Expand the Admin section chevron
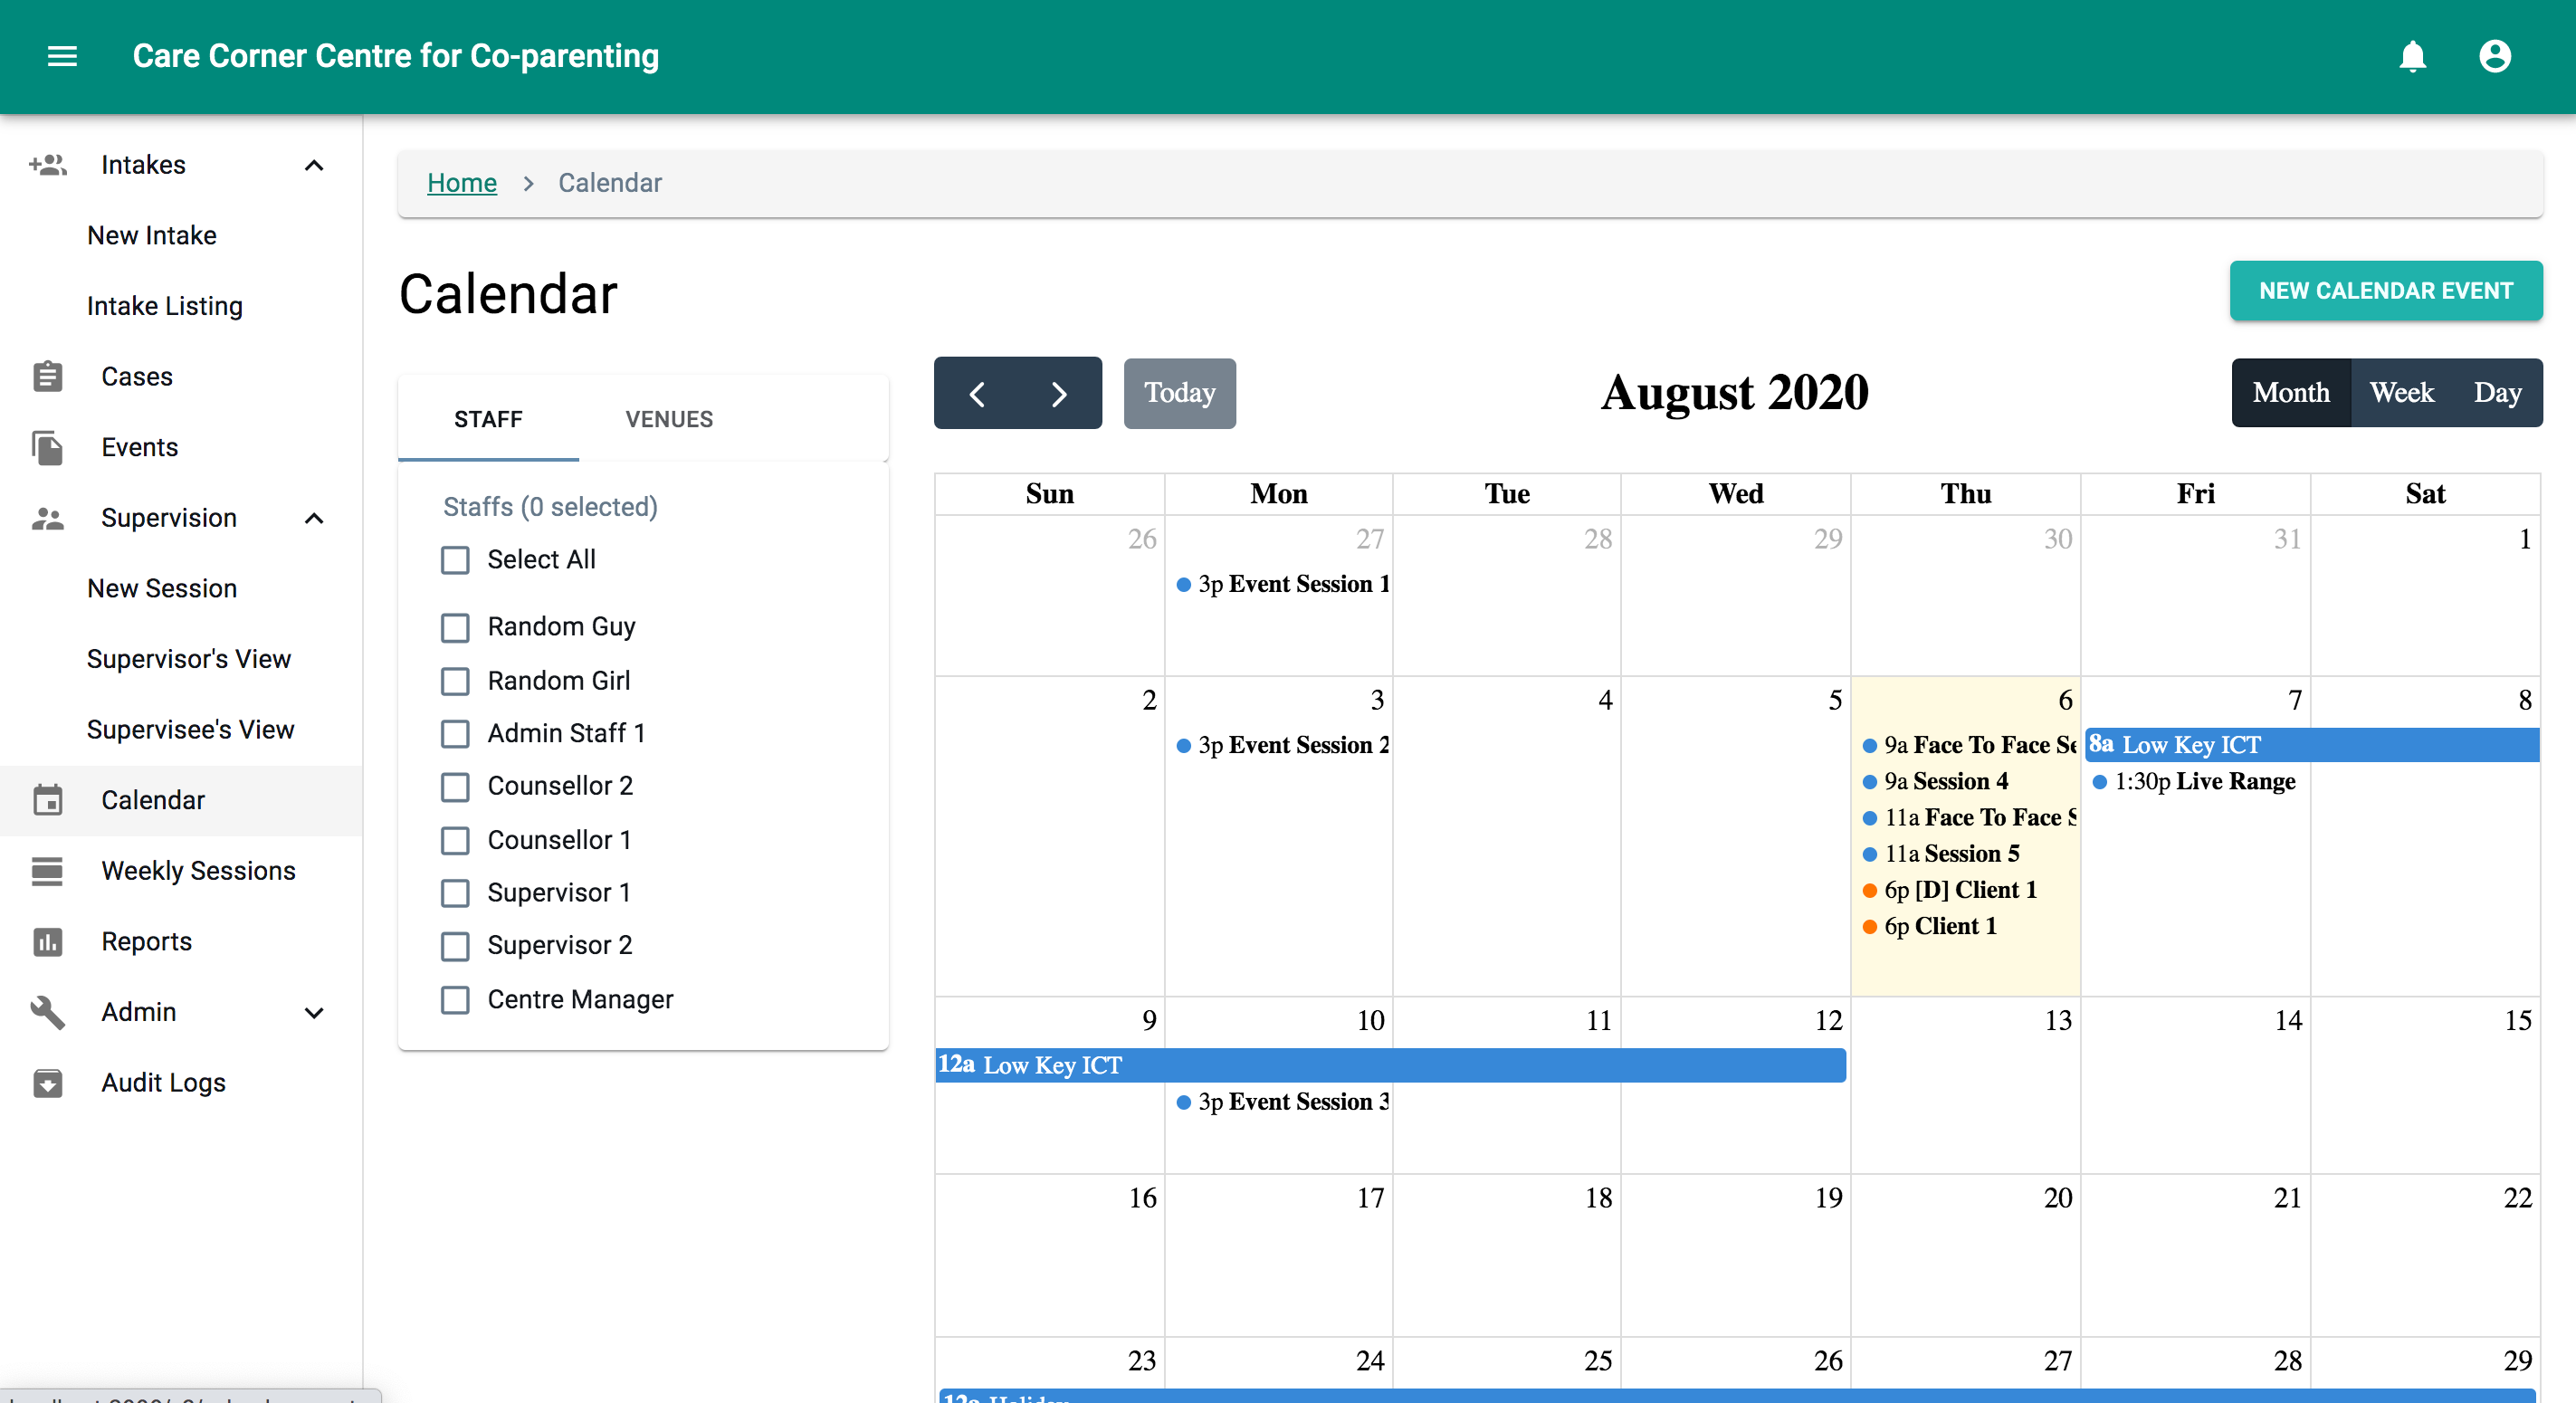2576x1403 pixels. tap(314, 1013)
